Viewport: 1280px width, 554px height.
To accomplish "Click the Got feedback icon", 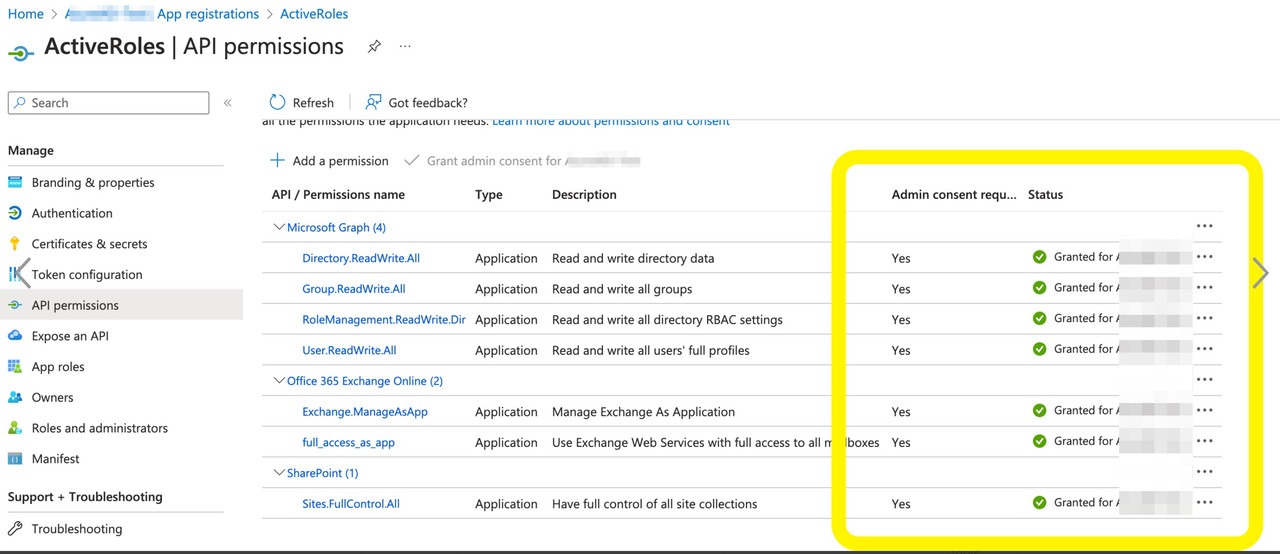I will click(373, 102).
